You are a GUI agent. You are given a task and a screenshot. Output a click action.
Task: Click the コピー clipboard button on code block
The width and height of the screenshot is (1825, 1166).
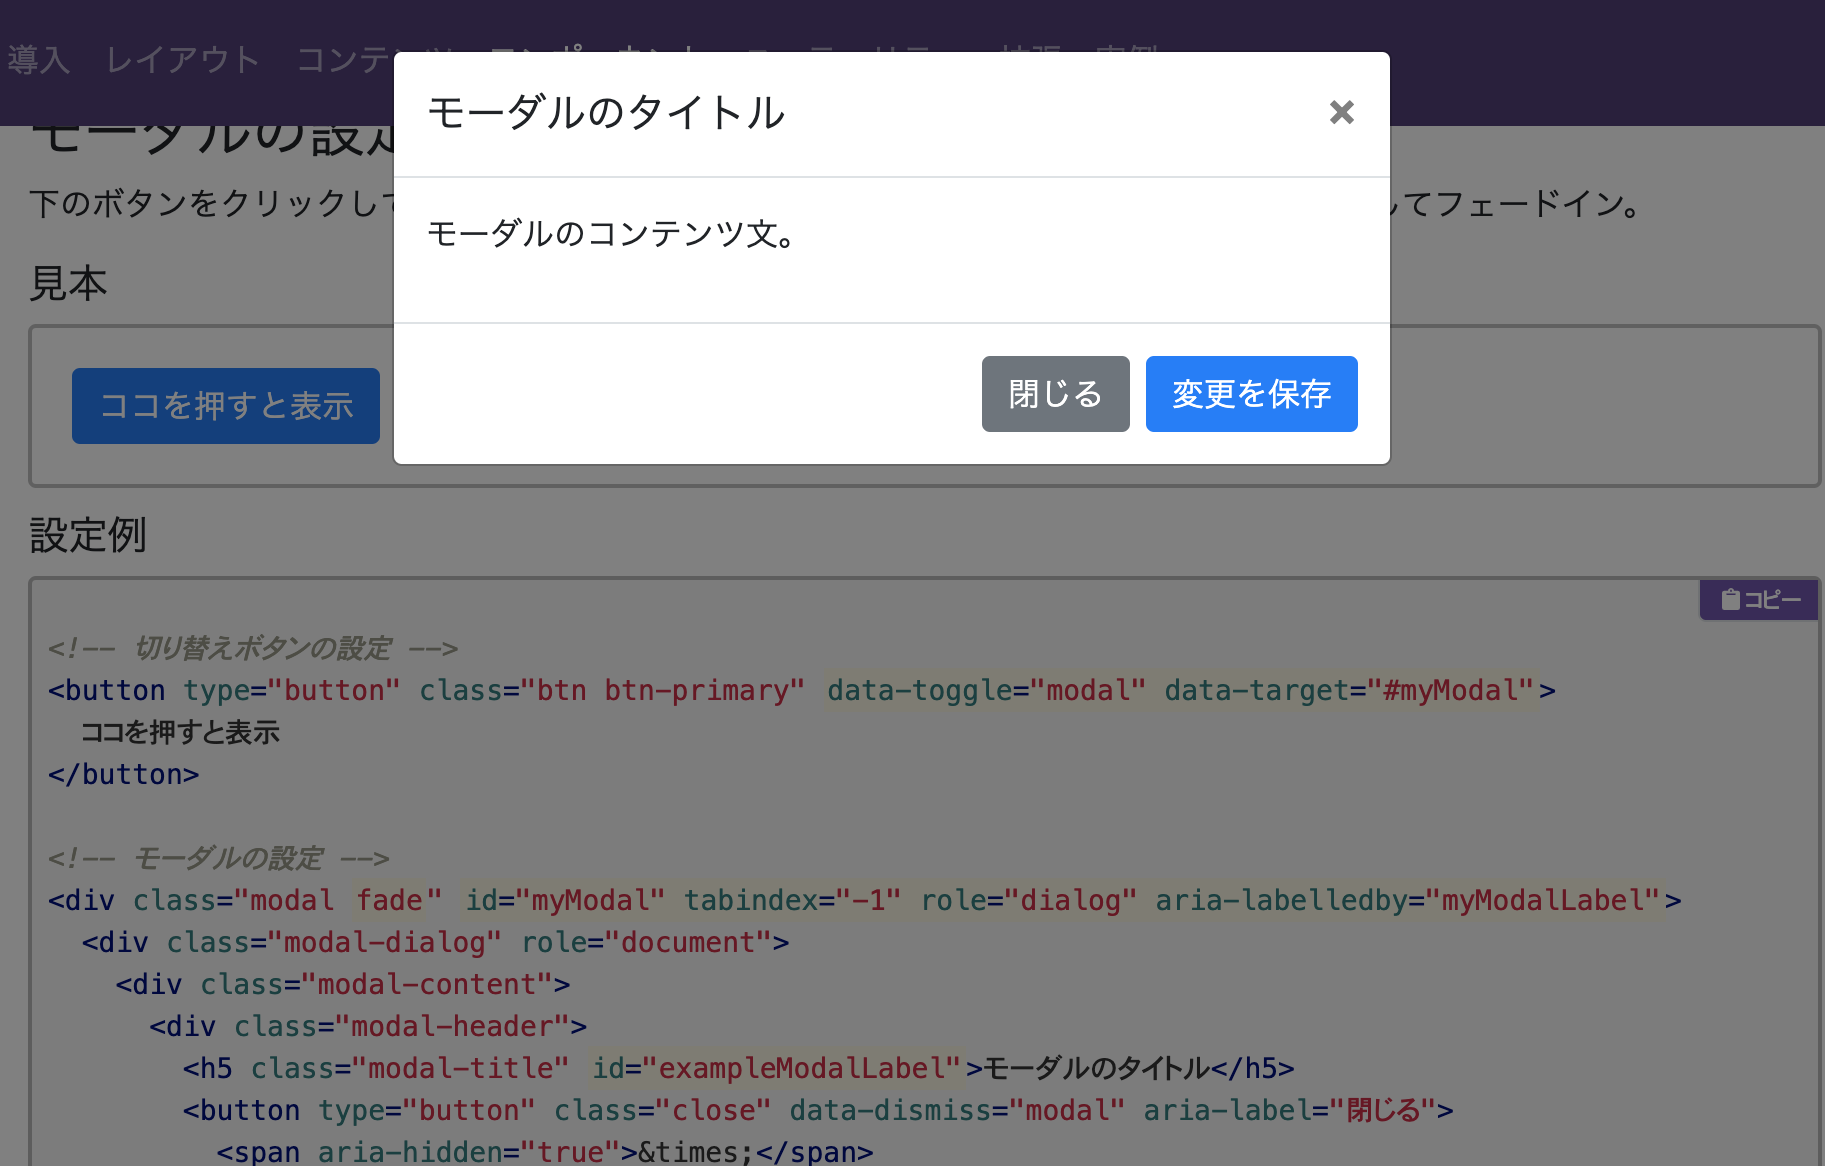pyautogui.click(x=1760, y=600)
